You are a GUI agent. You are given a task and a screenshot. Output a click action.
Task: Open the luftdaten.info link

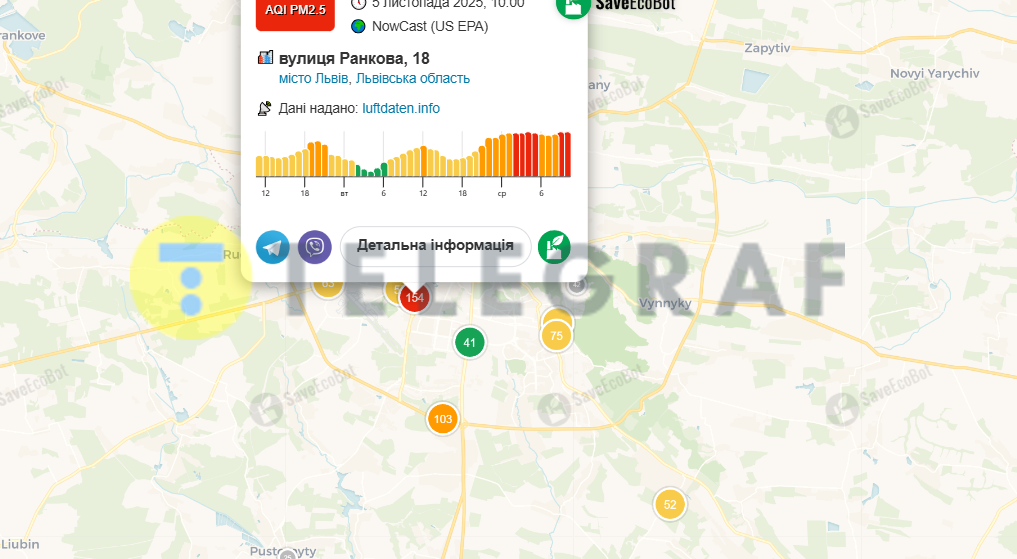[400, 108]
